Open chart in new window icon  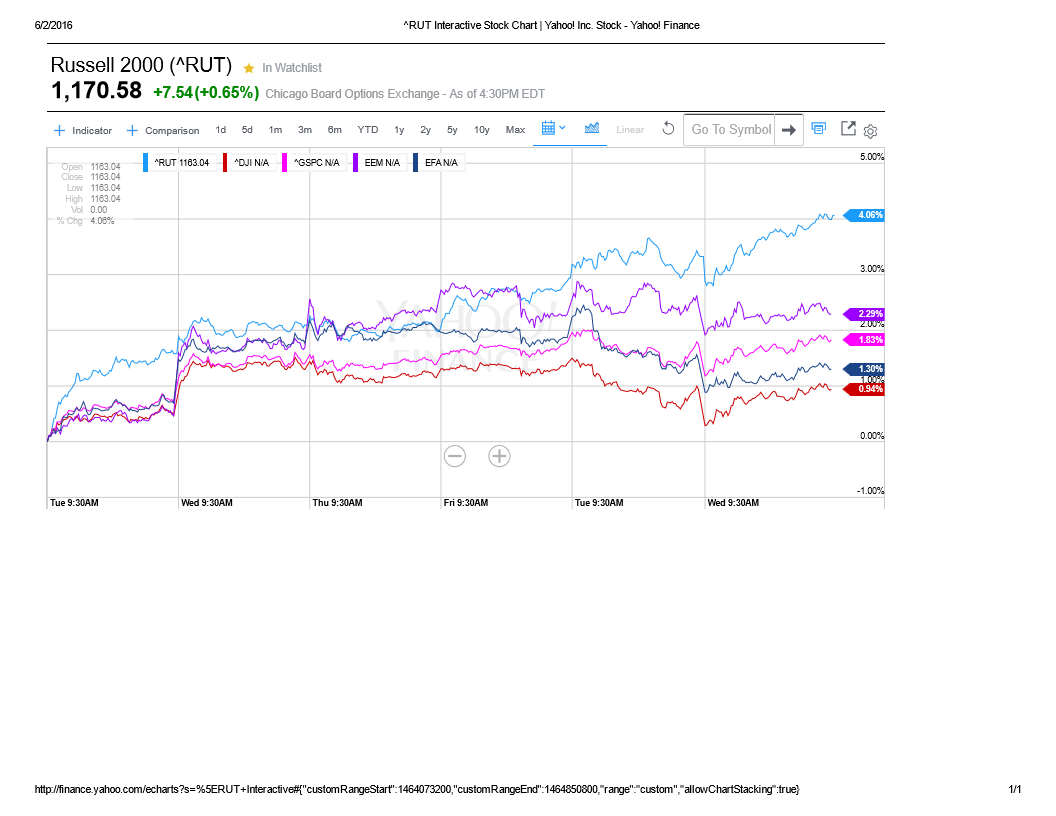coord(848,129)
